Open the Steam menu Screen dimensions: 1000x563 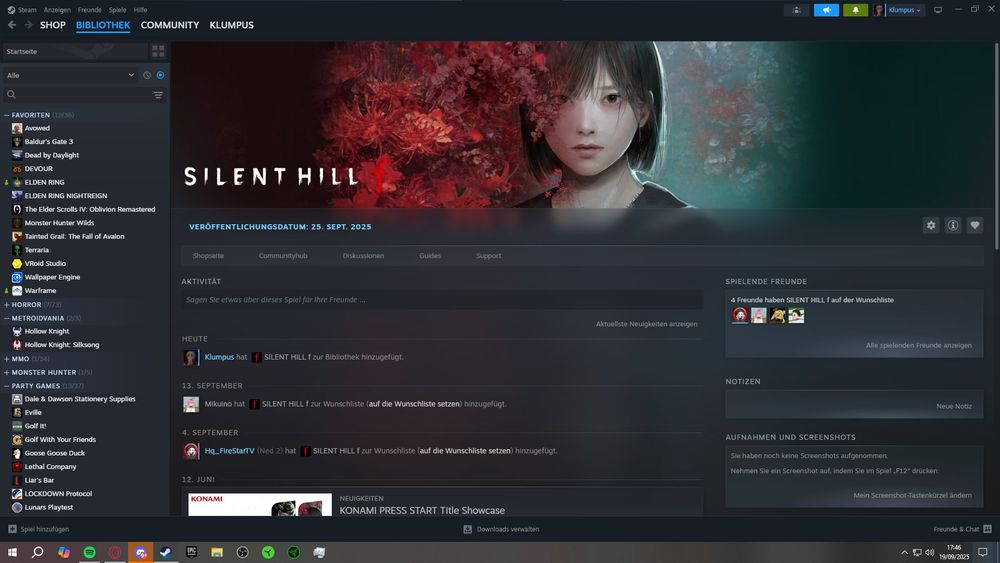(x=22, y=10)
